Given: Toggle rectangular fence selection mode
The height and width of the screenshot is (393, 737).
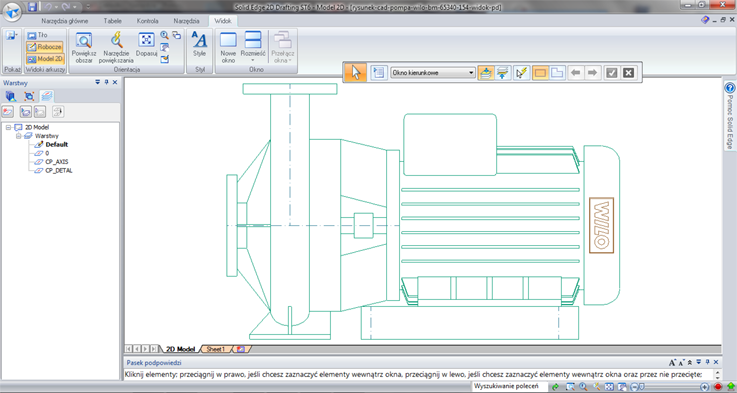Looking at the screenshot, I should coord(540,73).
